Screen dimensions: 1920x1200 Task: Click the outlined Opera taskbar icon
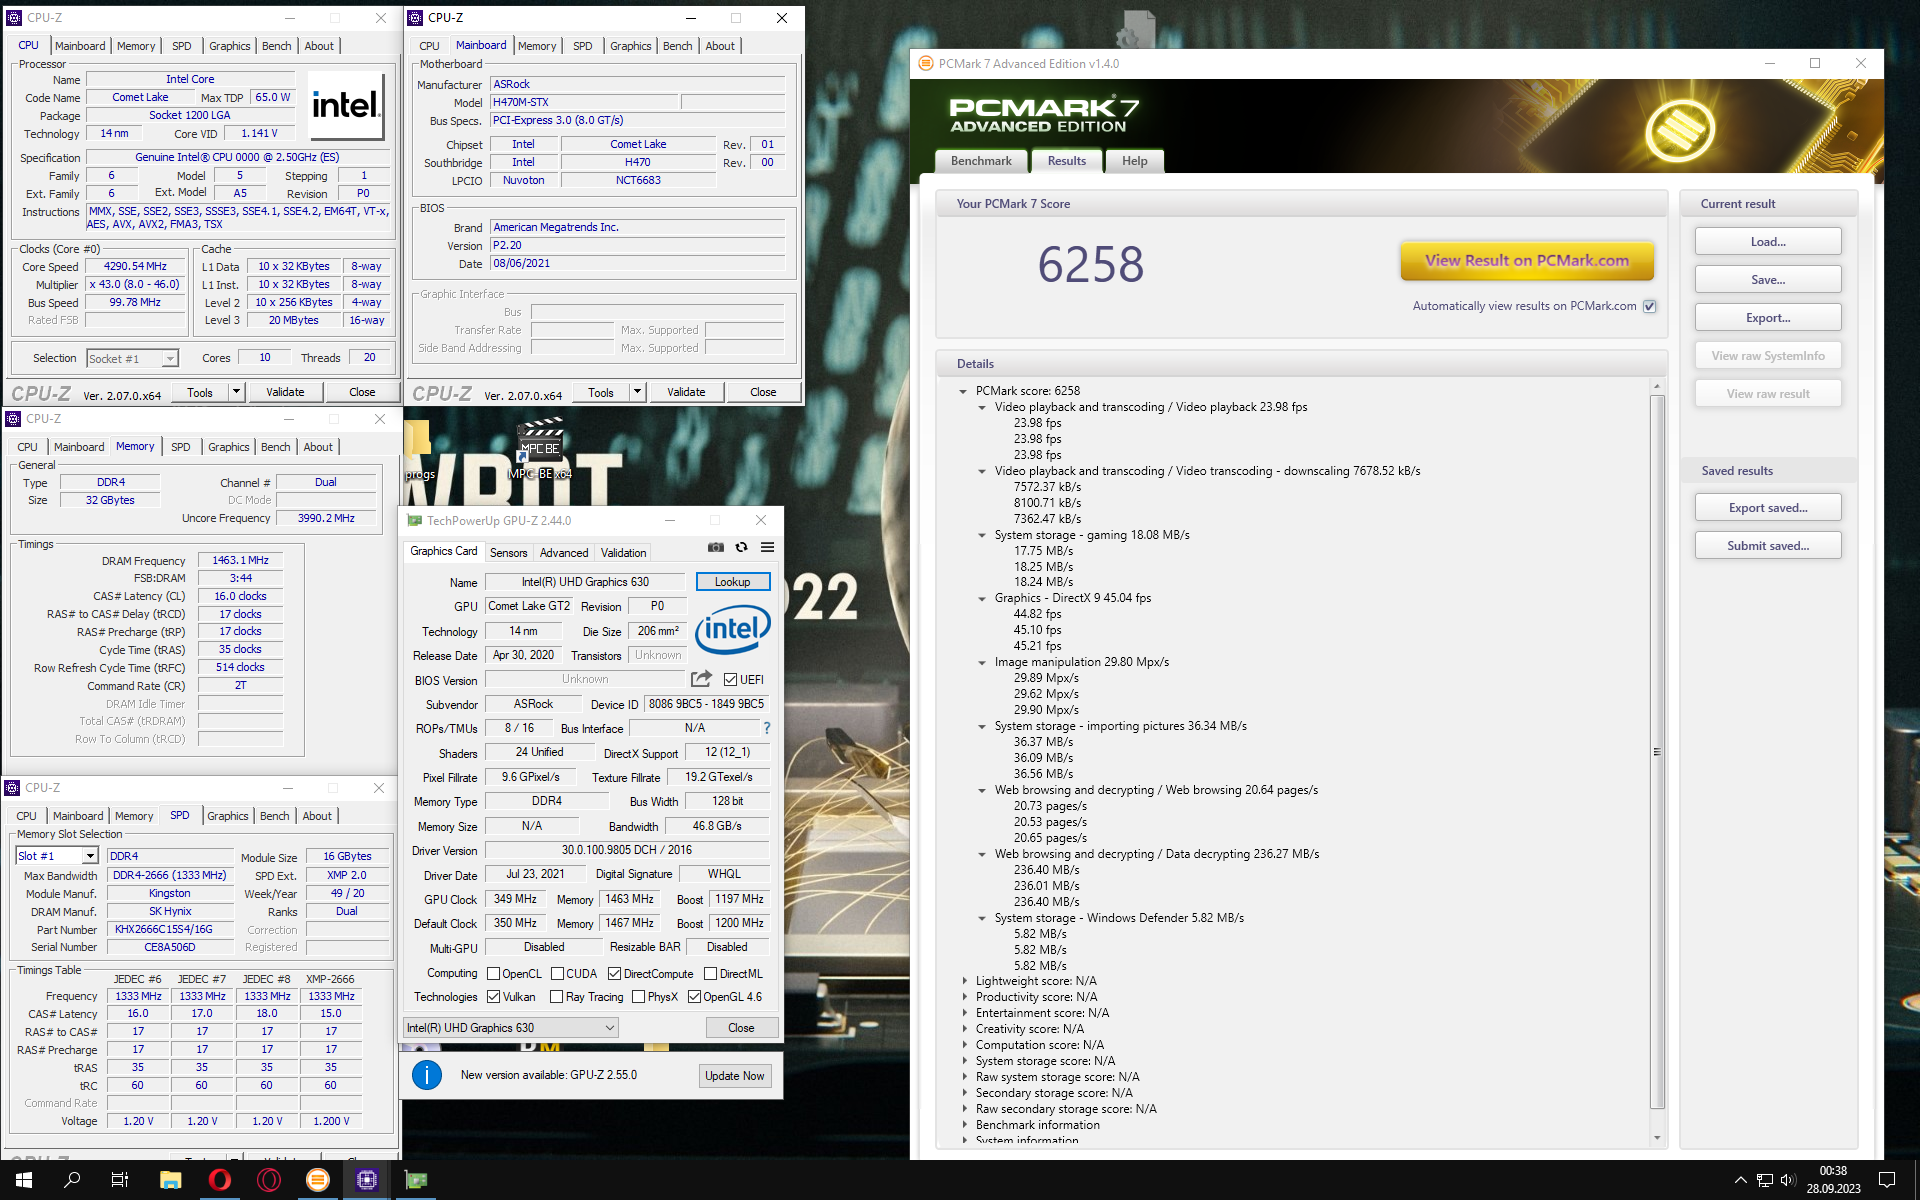(x=269, y=1180)
